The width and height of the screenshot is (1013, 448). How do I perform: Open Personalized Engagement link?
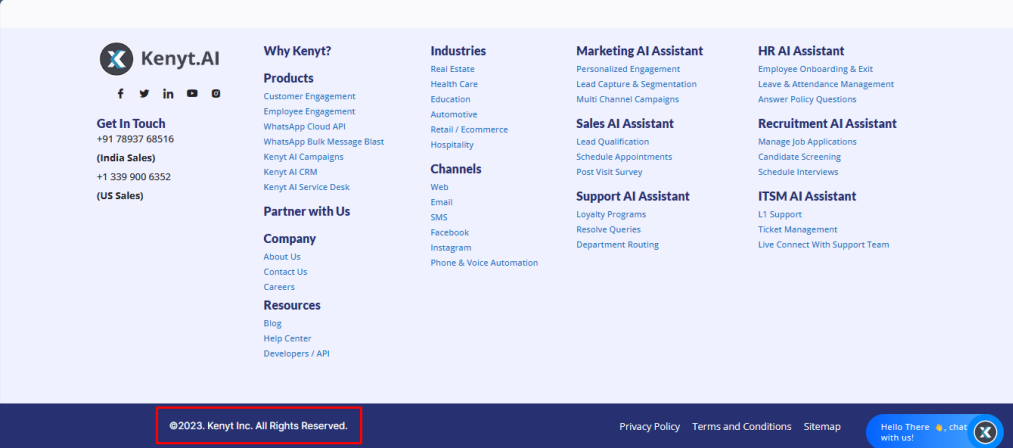[x=628, y=69]
